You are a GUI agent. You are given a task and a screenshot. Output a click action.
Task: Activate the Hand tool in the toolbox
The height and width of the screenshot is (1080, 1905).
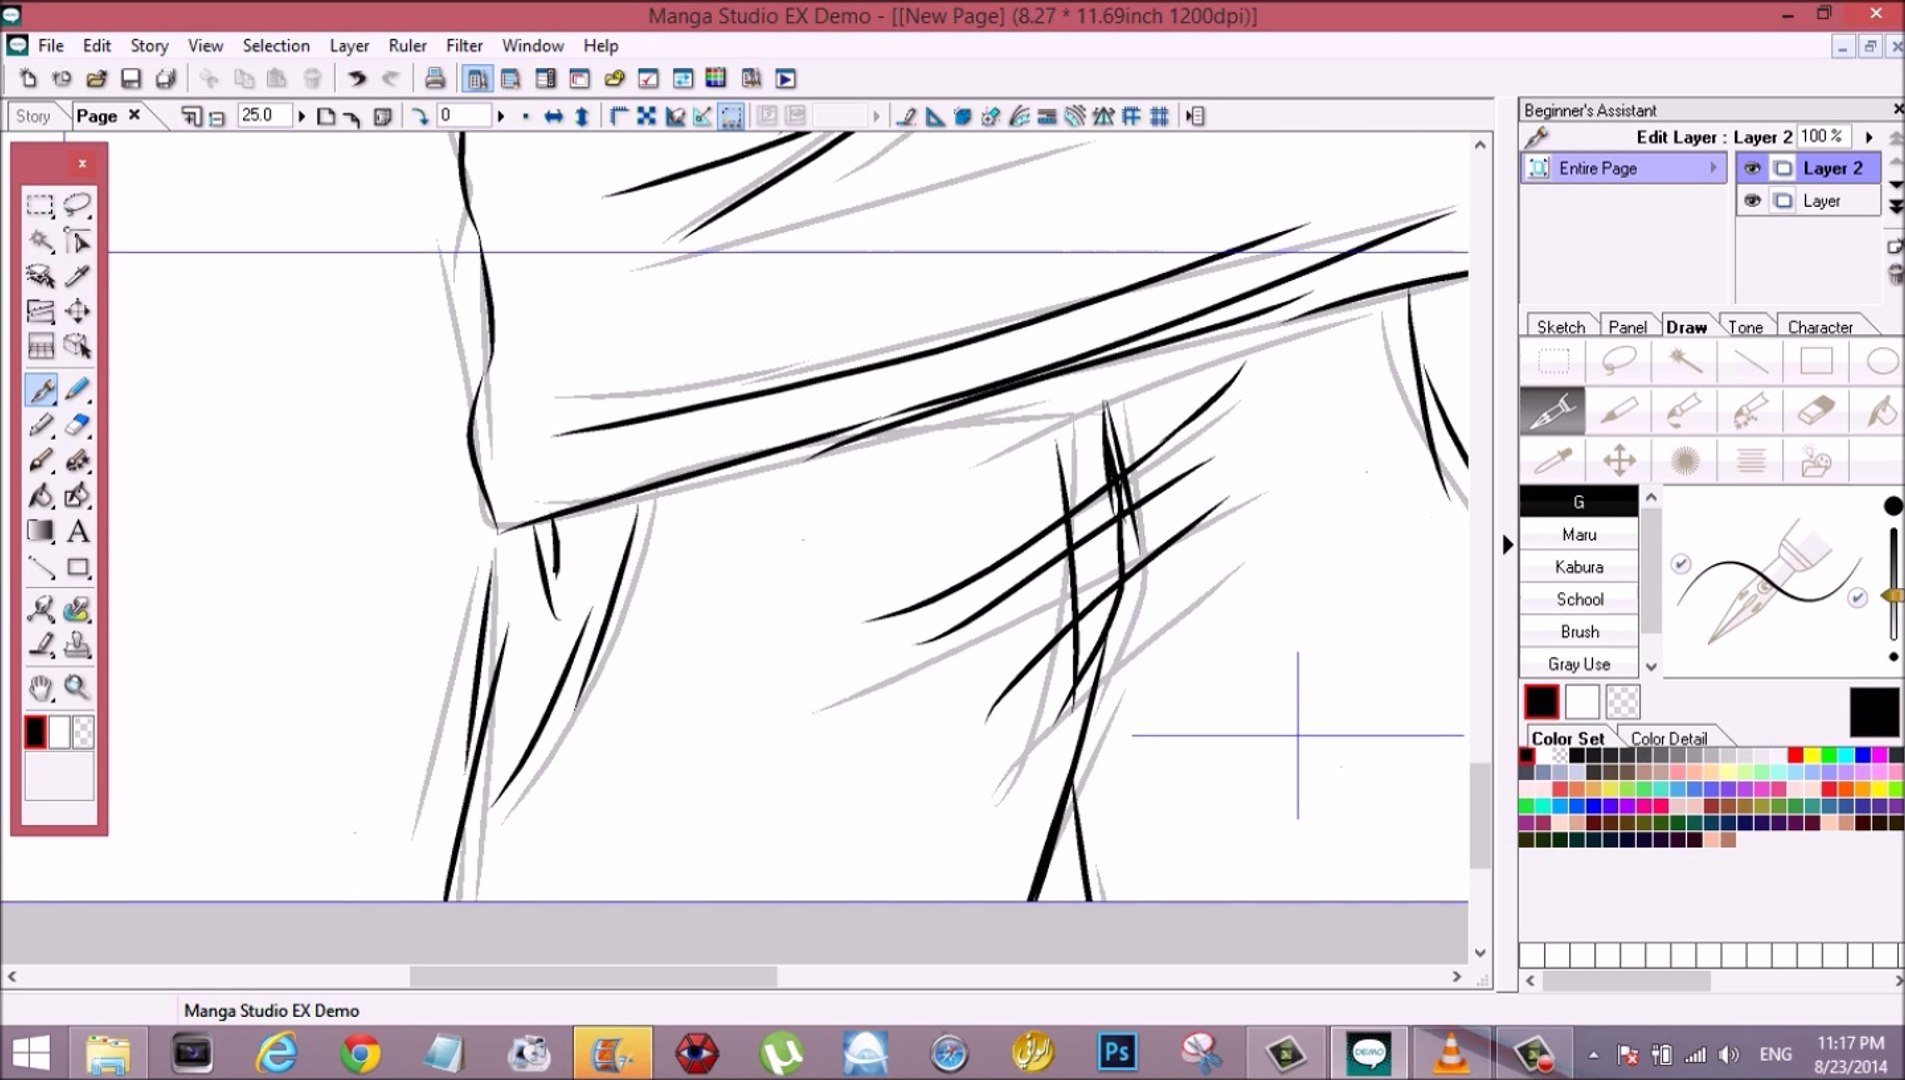click(41, 688)
